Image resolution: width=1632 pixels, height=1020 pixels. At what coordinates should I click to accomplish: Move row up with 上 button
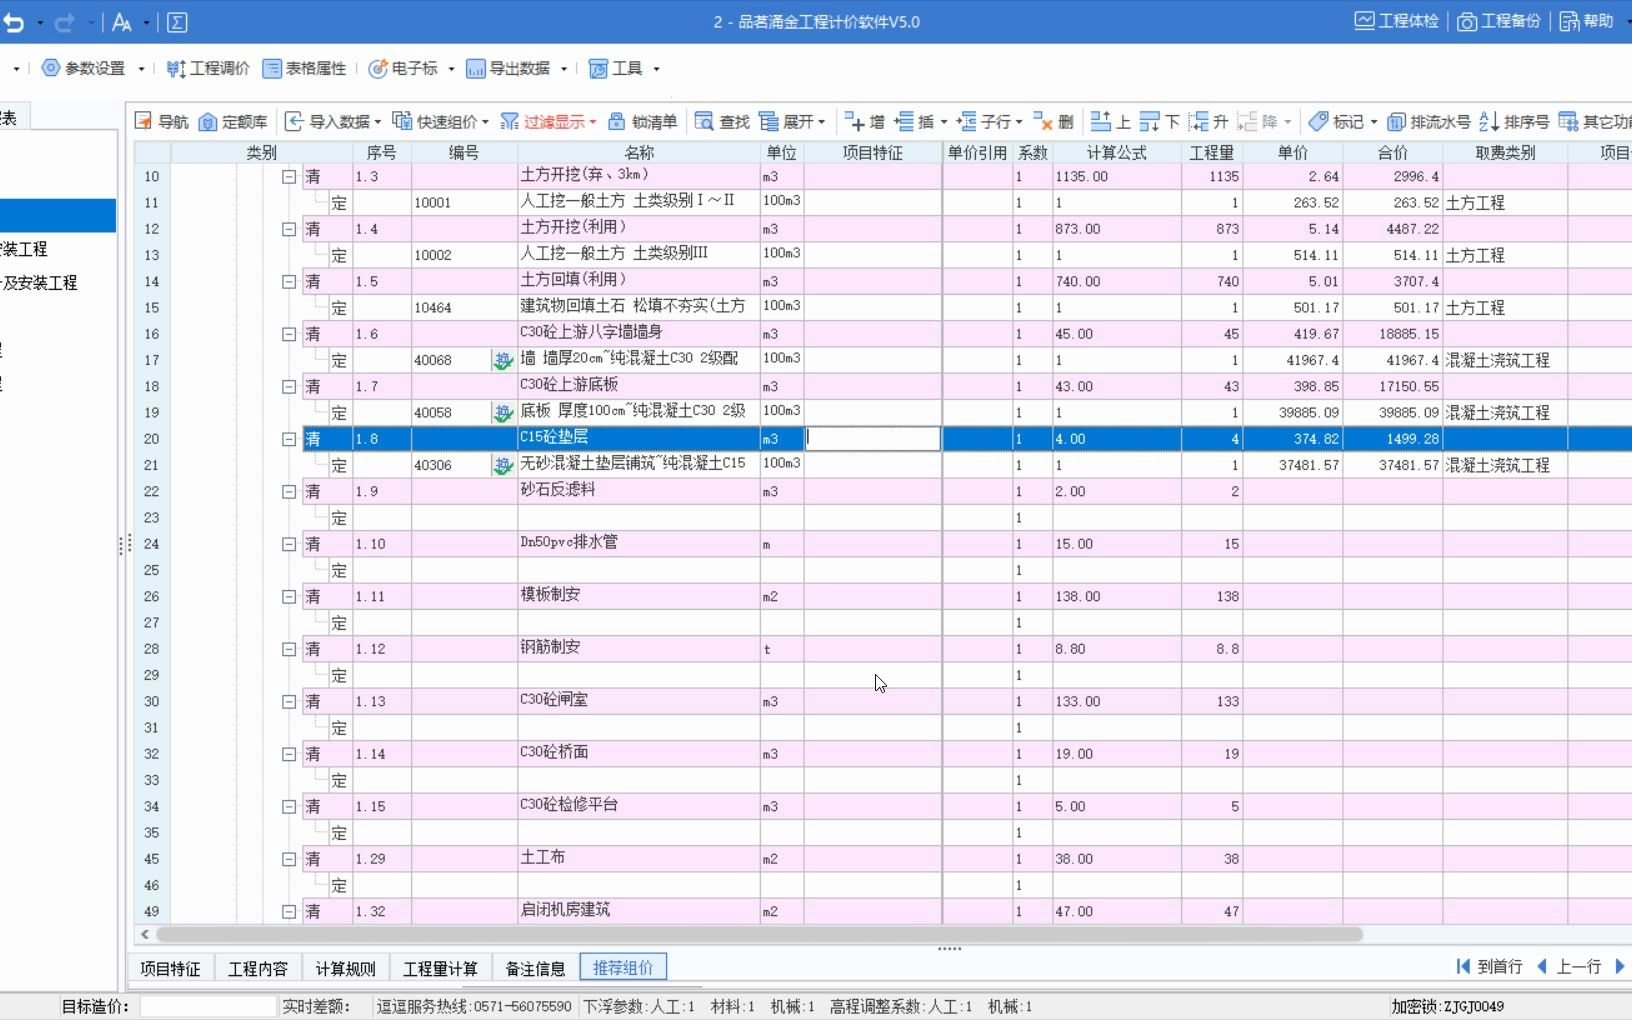pos(1111,121)
